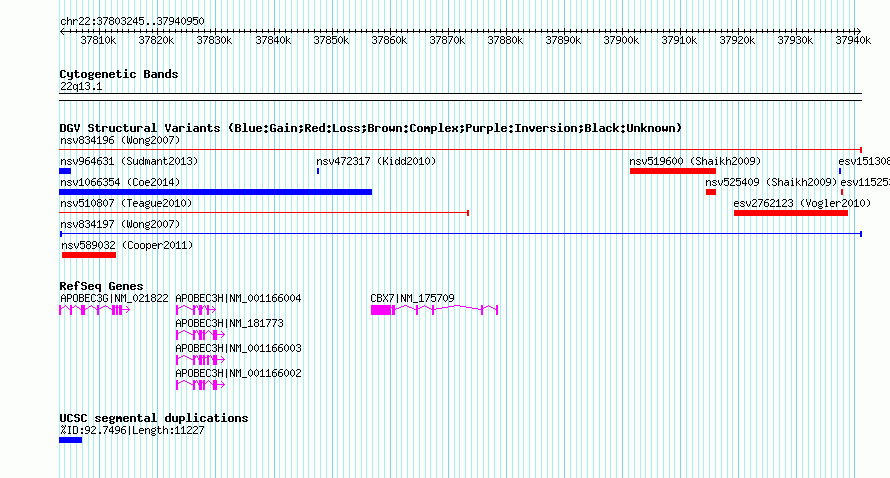Viewport: 890px width, 478px height.
Task: Click the tiny blue marker under nsv472317
Action: point(318,171)
